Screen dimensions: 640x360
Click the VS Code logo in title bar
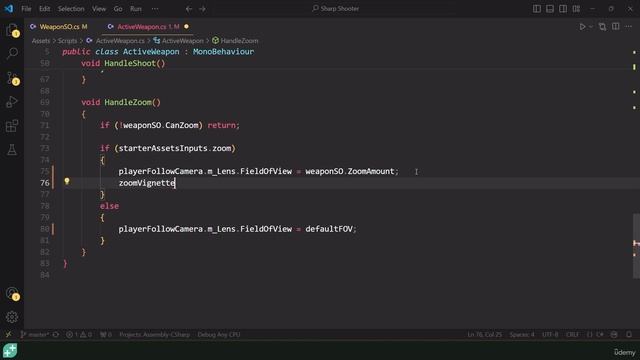tap(9, 9)
